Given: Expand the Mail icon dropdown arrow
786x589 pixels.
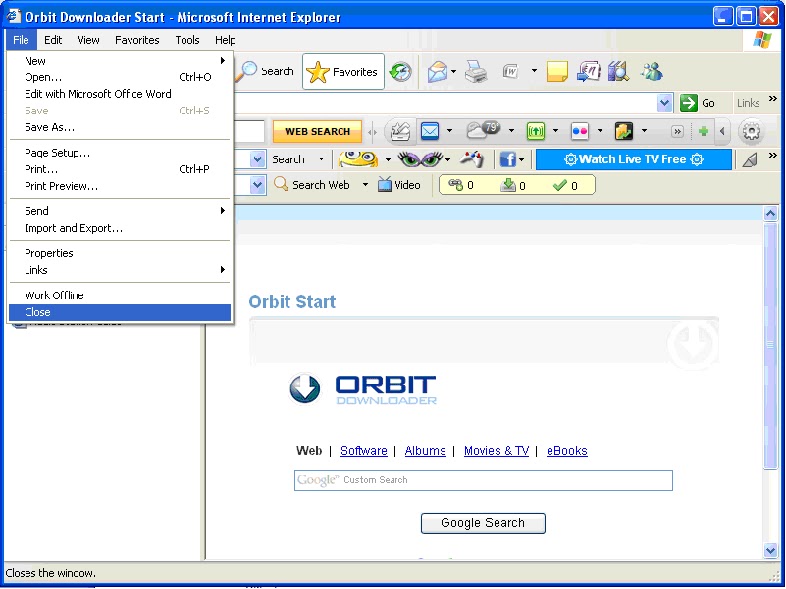Looking at the screenshot, I should (453, 72).
